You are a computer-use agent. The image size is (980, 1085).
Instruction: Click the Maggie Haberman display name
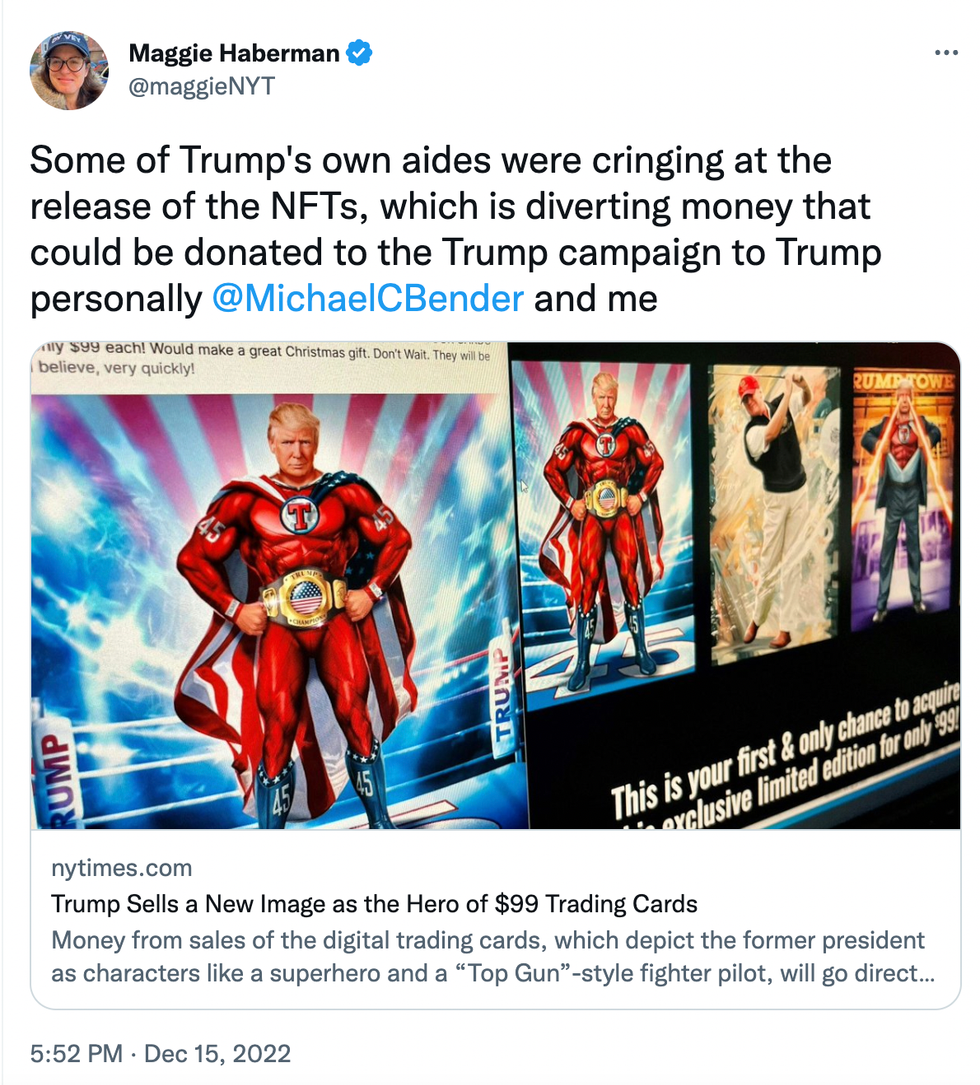tap(234, 53)
